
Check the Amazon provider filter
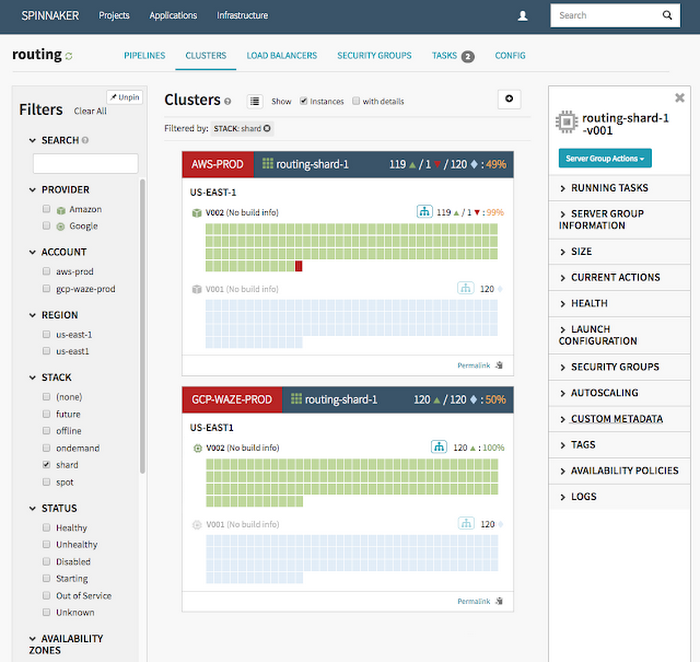pyautogui.click(x=46, y=208)
